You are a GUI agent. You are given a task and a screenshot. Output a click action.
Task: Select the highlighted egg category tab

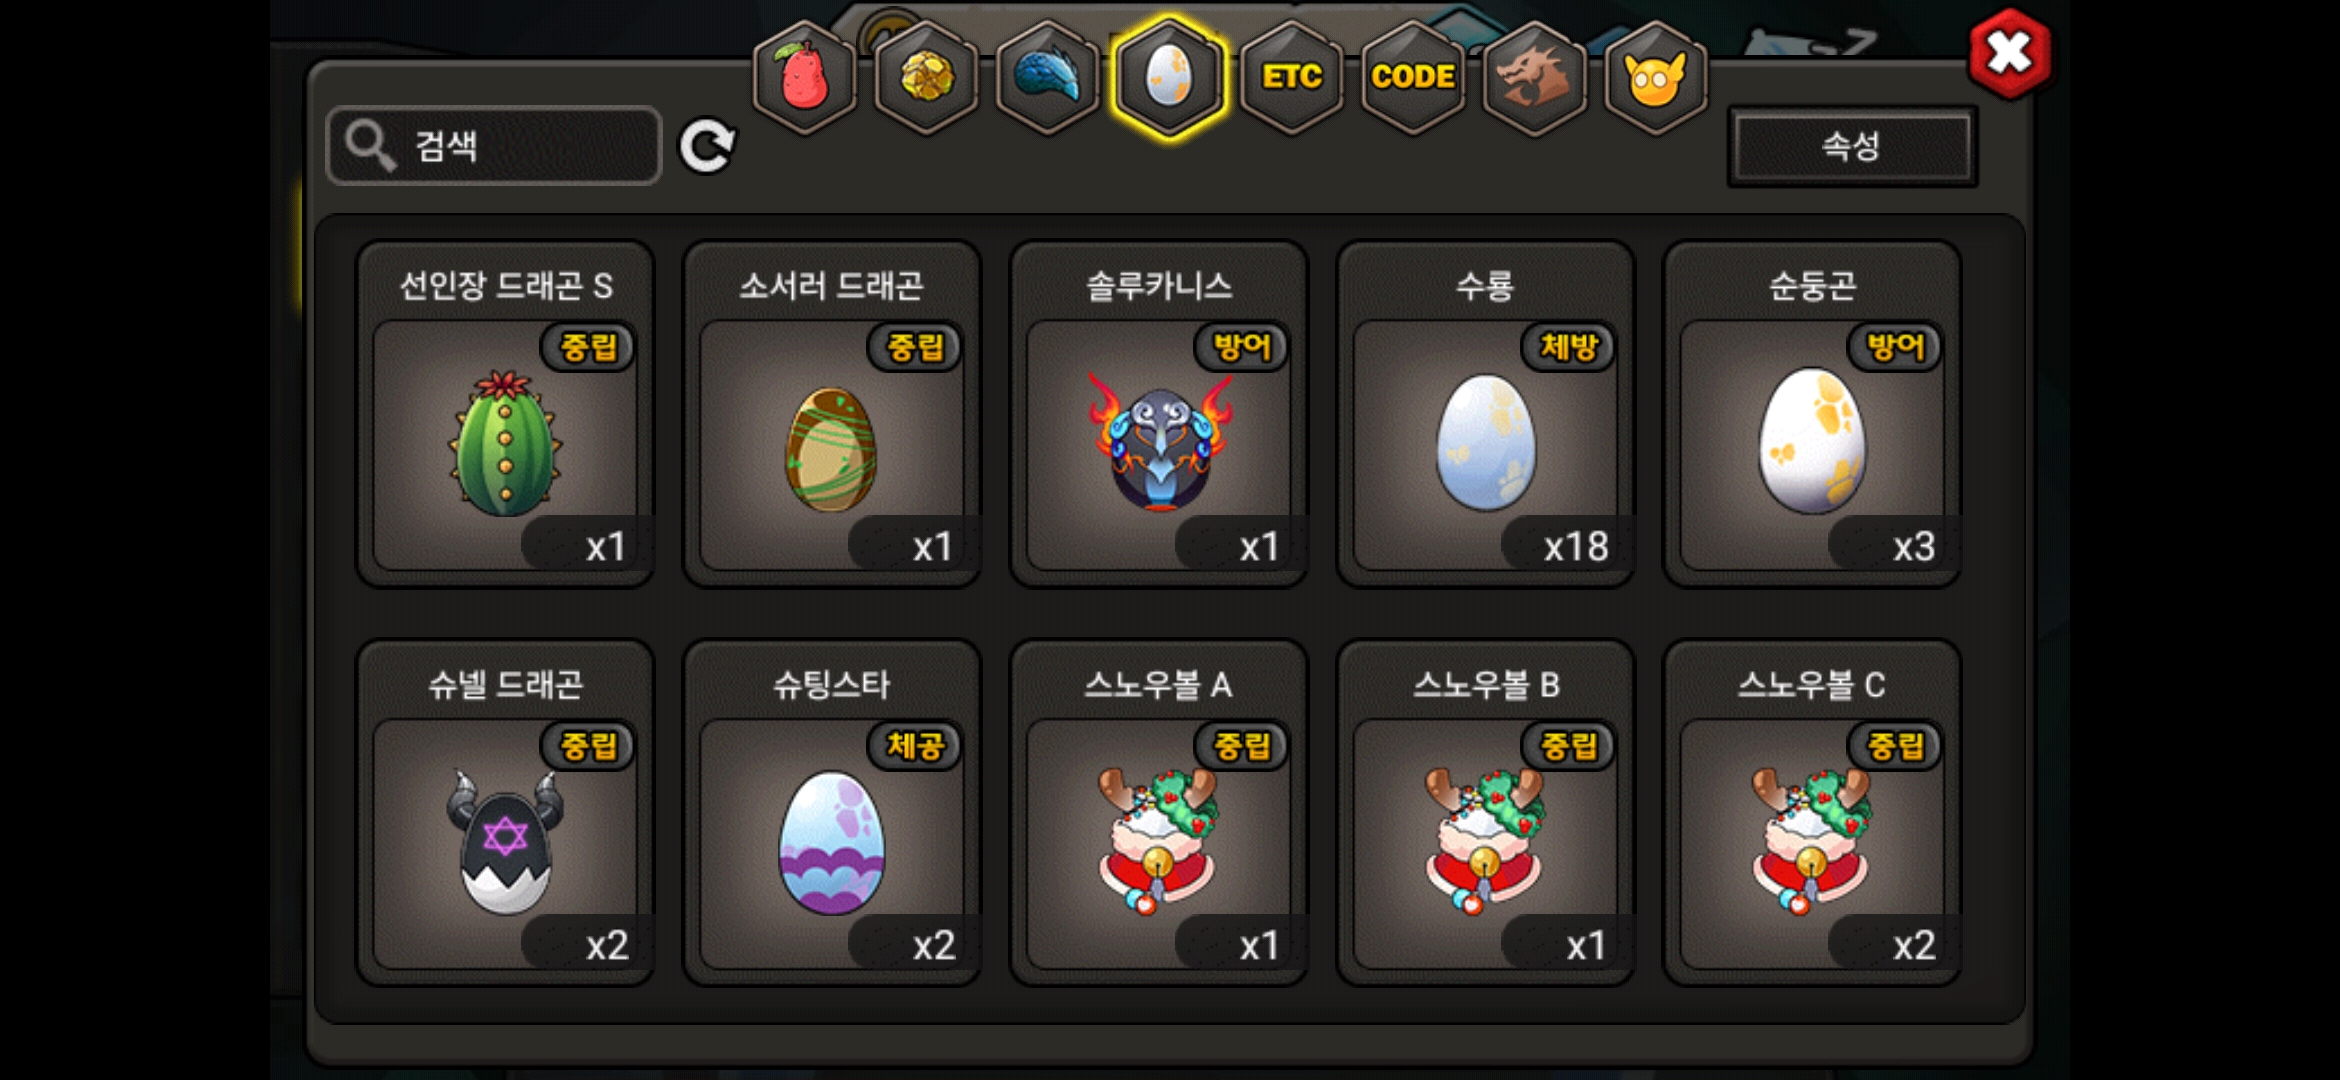(x=1169, y=77)
